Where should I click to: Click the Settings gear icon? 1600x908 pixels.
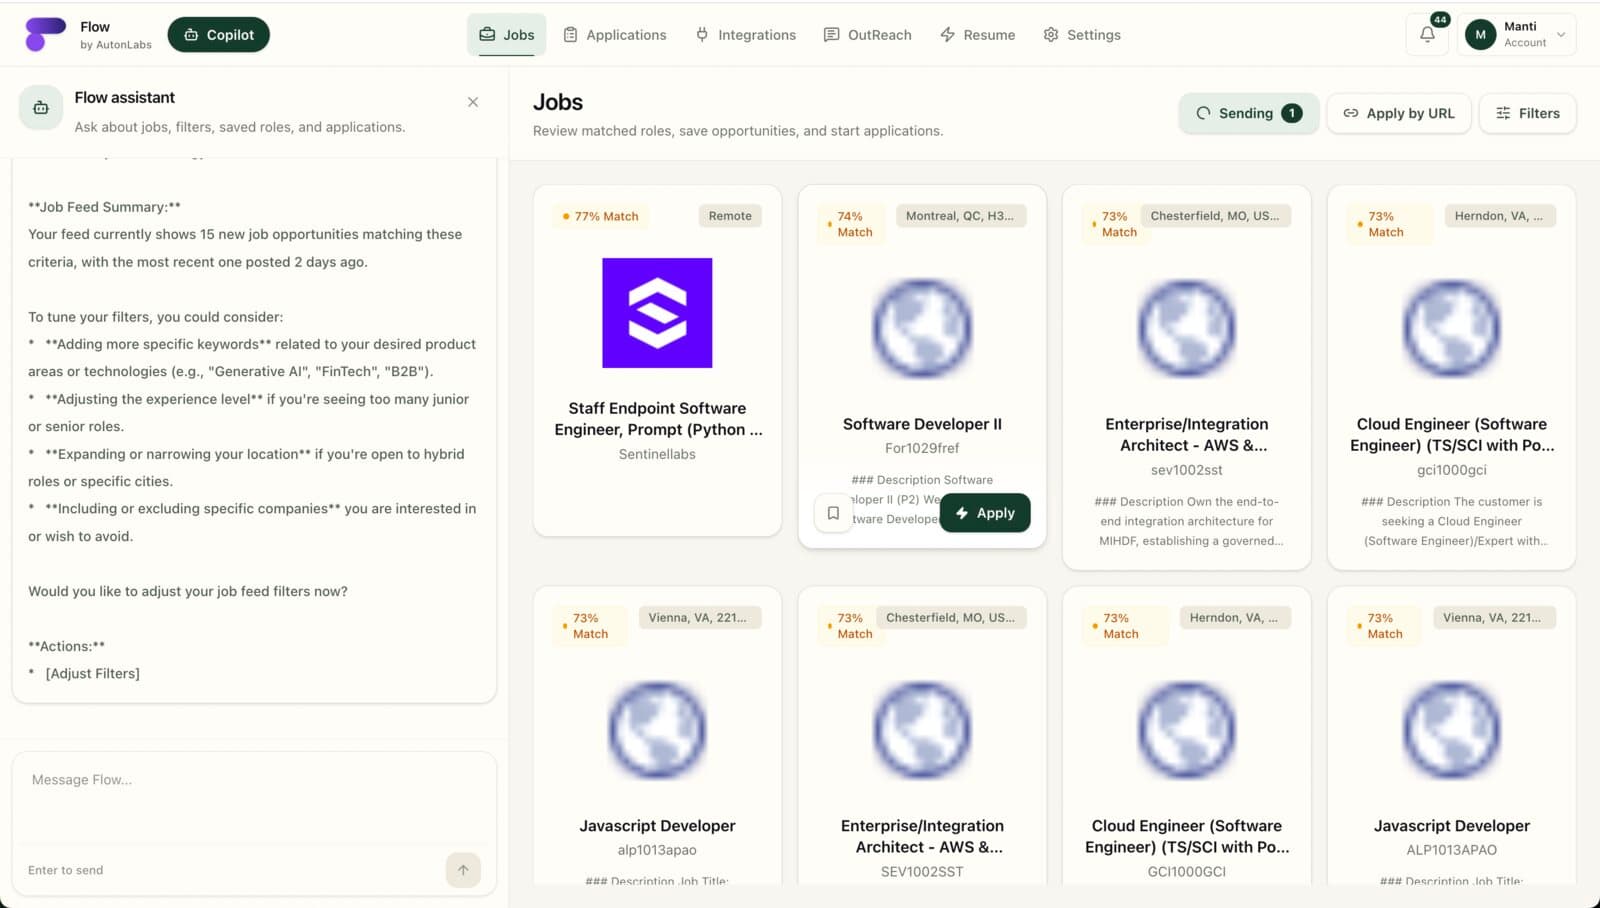[1050, 34]
